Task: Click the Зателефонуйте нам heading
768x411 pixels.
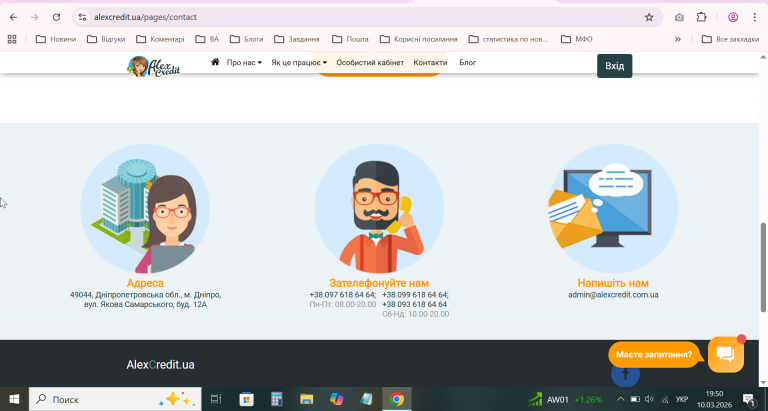Action: click(379, 283)
